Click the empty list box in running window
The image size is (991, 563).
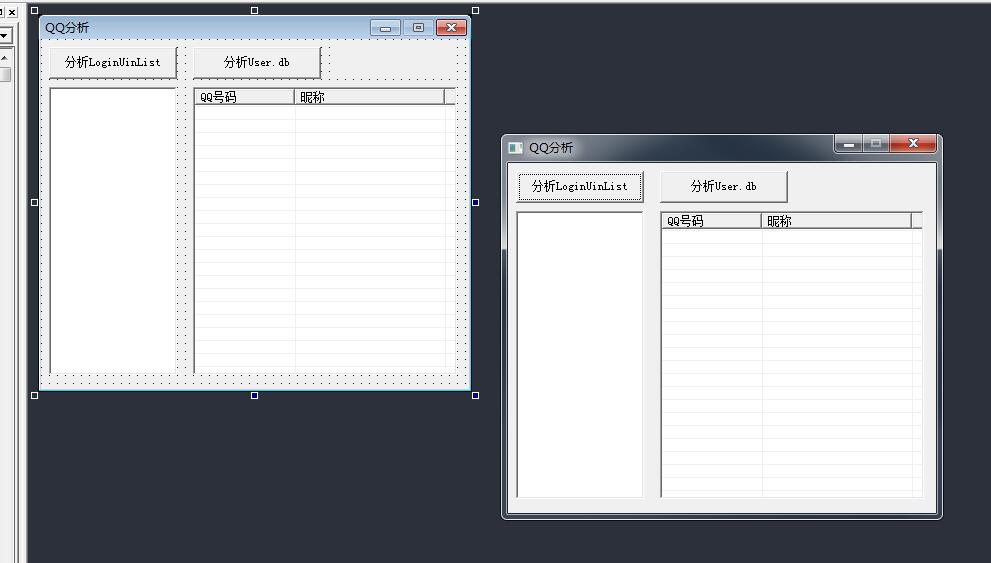(x=580, y=354)
